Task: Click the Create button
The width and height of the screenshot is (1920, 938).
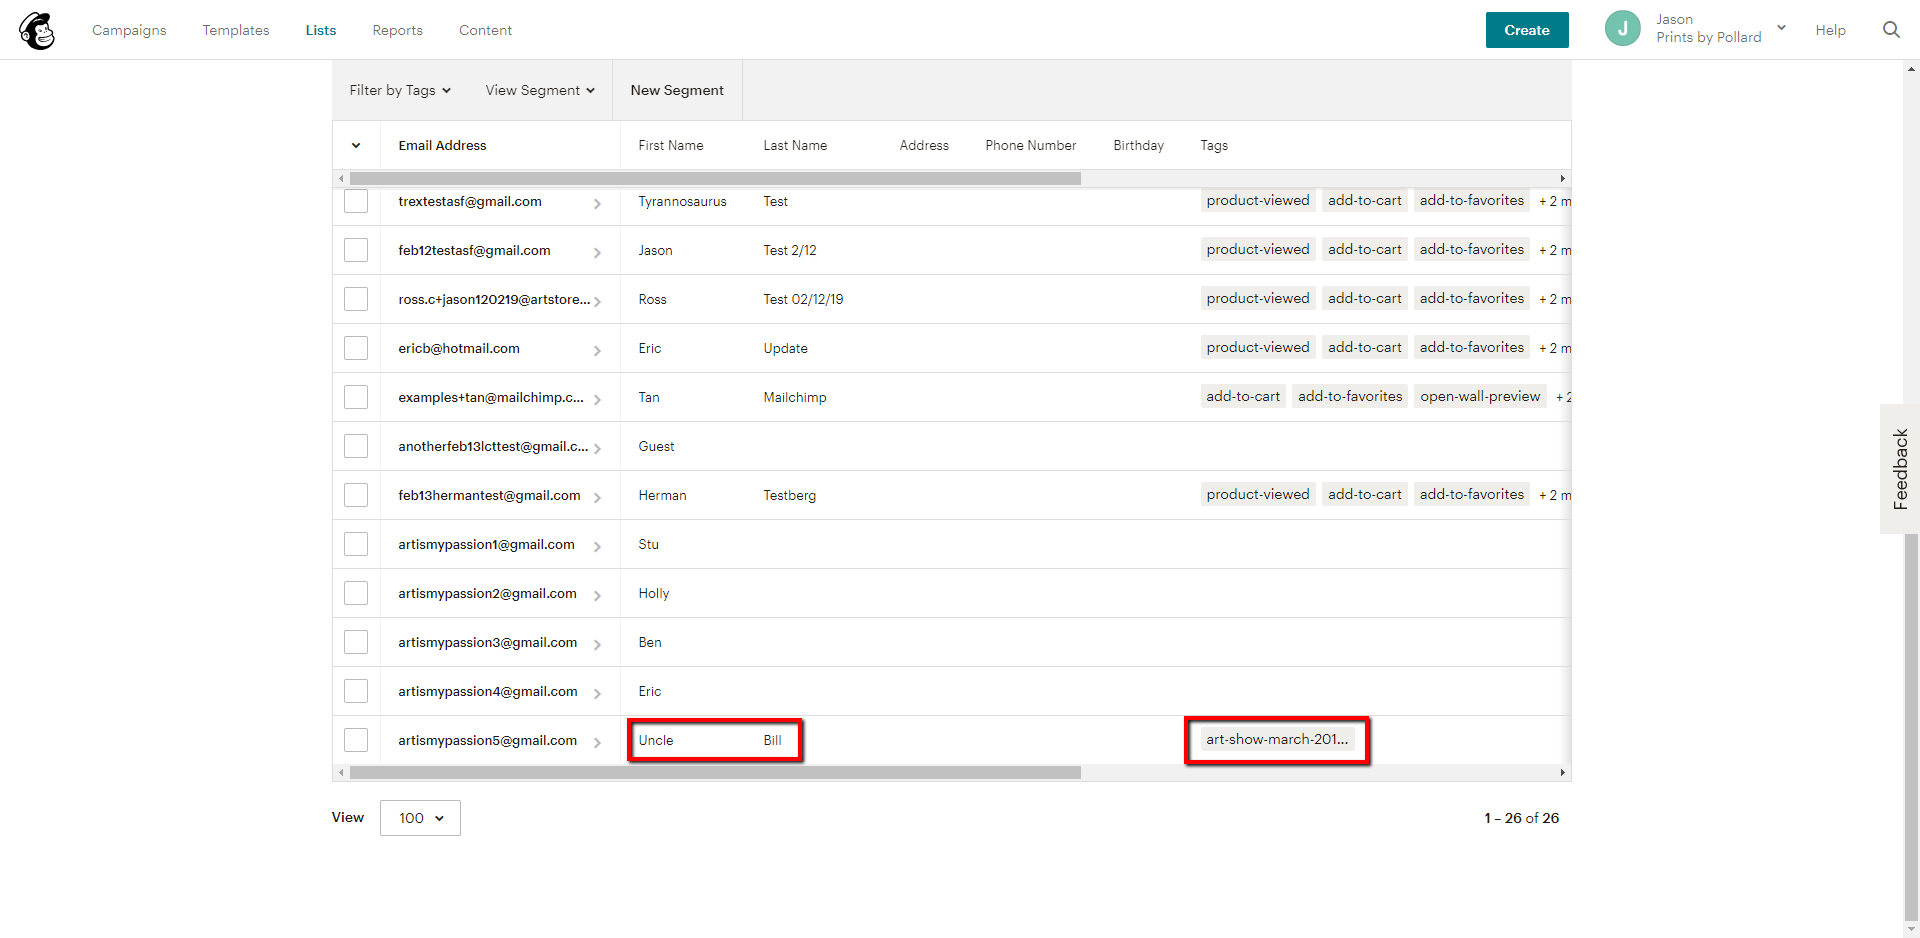Action: [1526, 30]
